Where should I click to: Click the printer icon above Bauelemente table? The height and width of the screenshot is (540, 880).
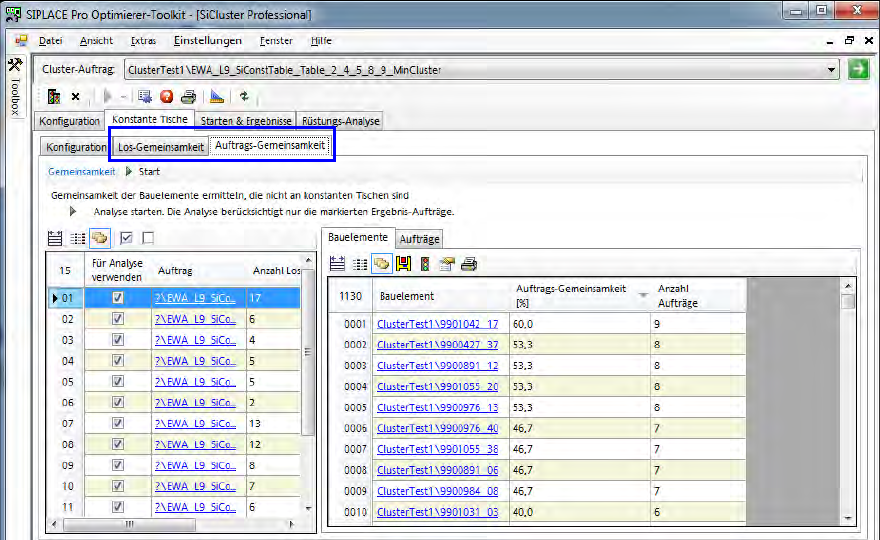[x=468, y=264]
